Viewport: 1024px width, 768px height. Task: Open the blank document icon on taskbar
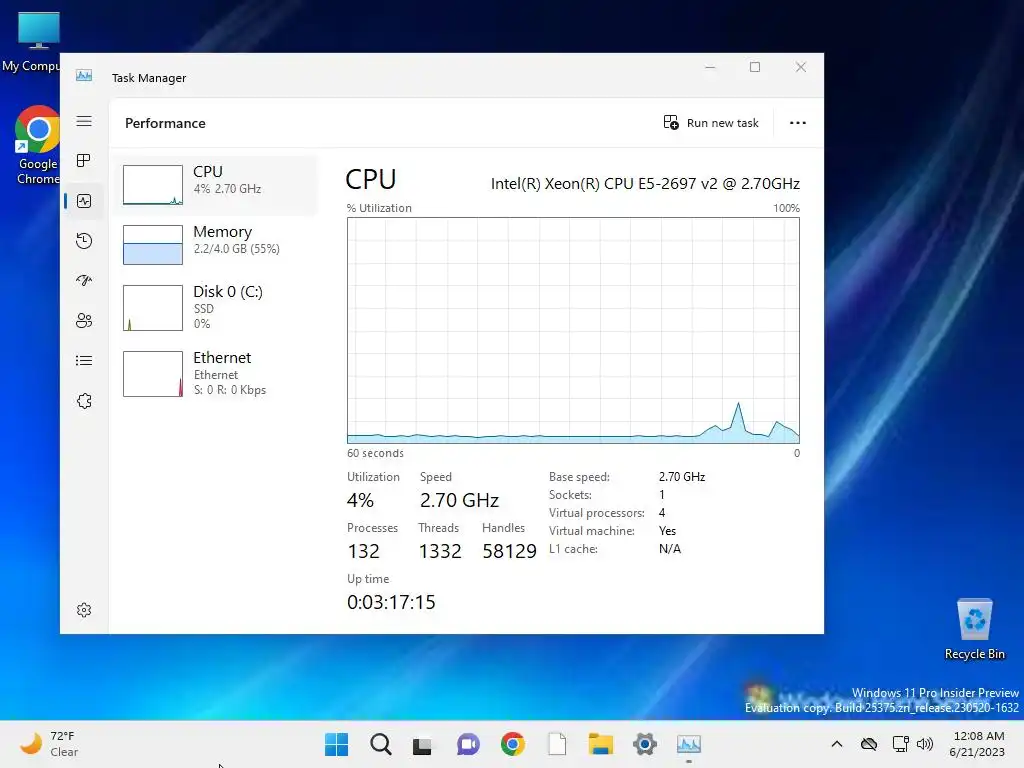[557, 744]
